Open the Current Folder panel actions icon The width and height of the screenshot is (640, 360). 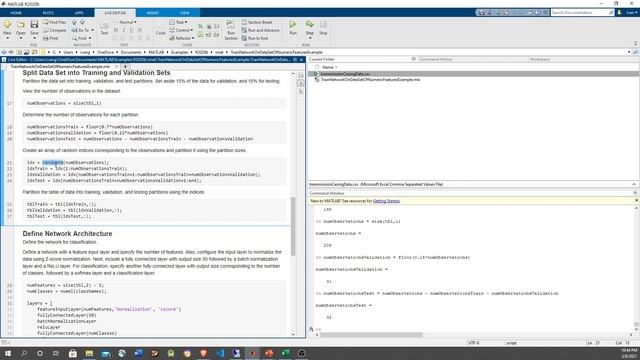tap(413, 59)
